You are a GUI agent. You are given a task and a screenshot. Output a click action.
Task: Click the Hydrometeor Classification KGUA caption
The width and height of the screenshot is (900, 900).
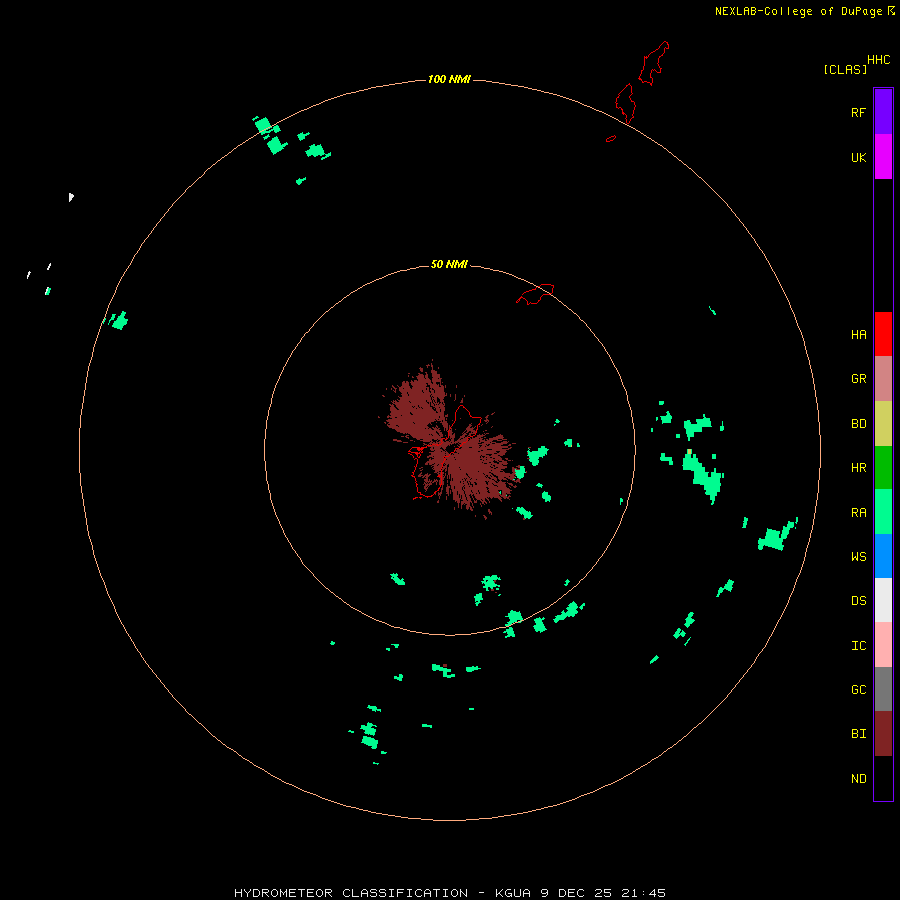449,893
